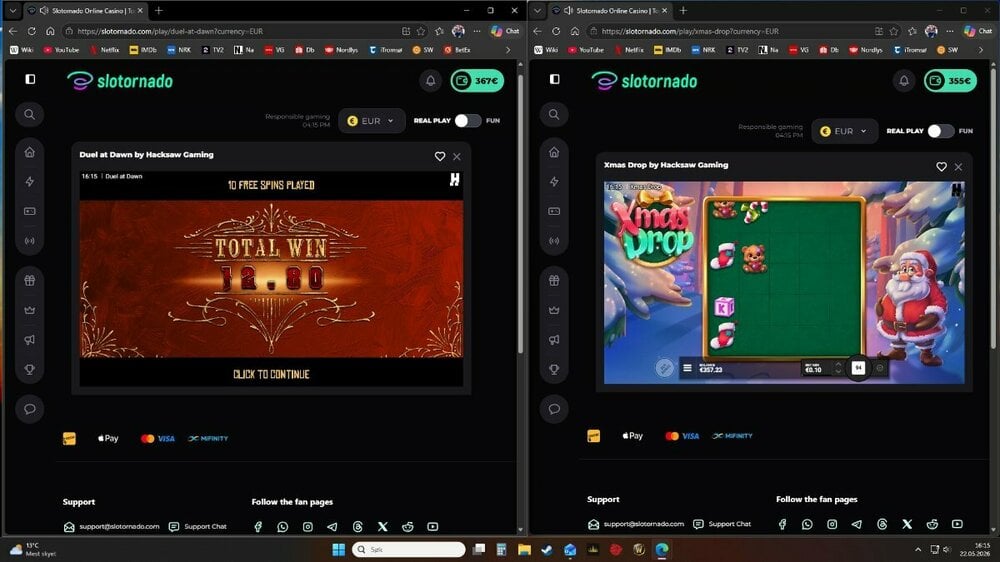Open tab search chevron in right browser
The image size is (1000, 562).
pos(537,11)
